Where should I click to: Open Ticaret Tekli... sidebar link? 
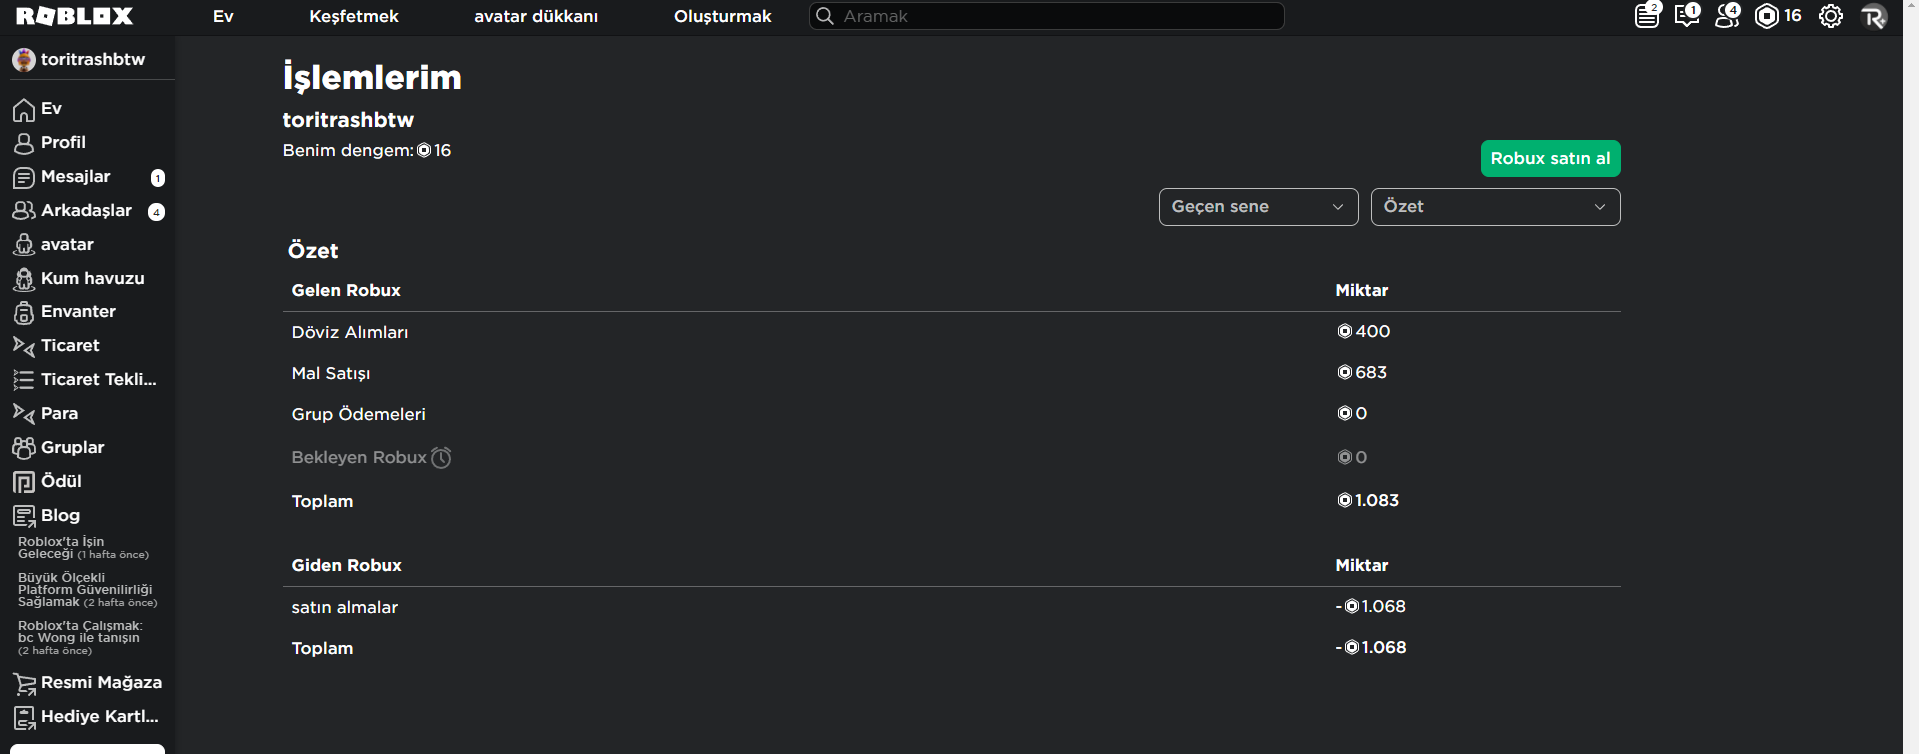tap(98, 379)
